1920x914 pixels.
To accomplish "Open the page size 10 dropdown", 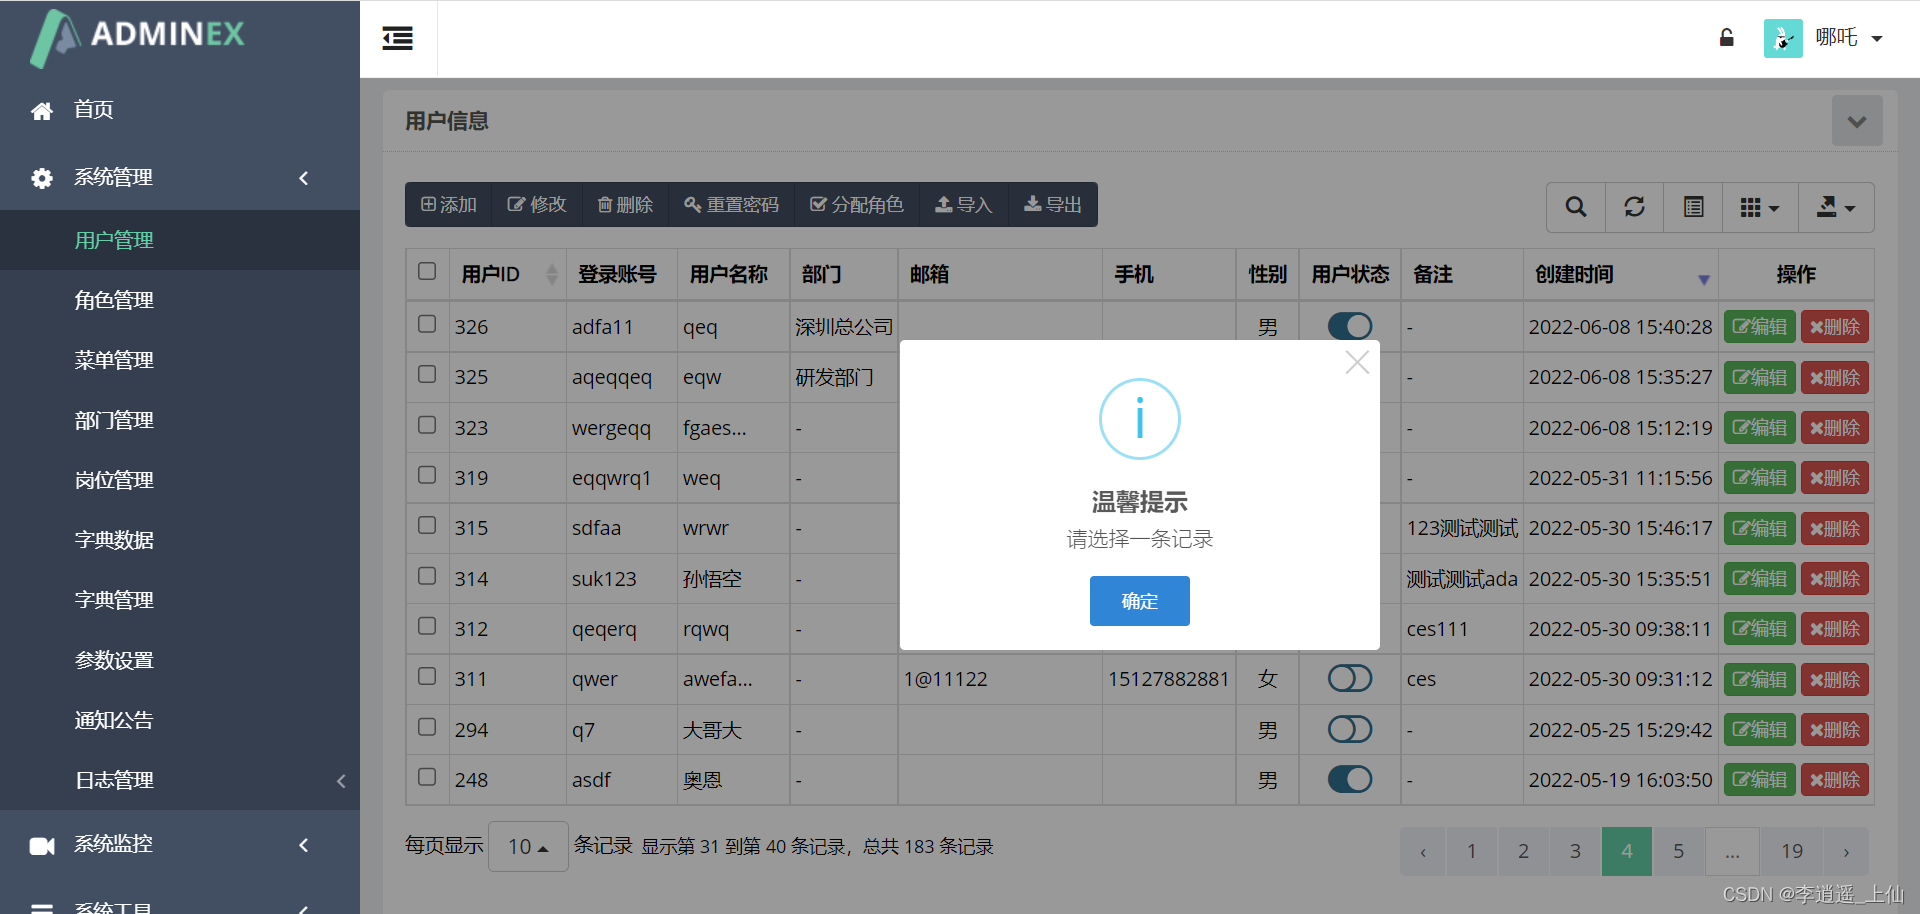I will pyautogui.click(x=528, y=847).
